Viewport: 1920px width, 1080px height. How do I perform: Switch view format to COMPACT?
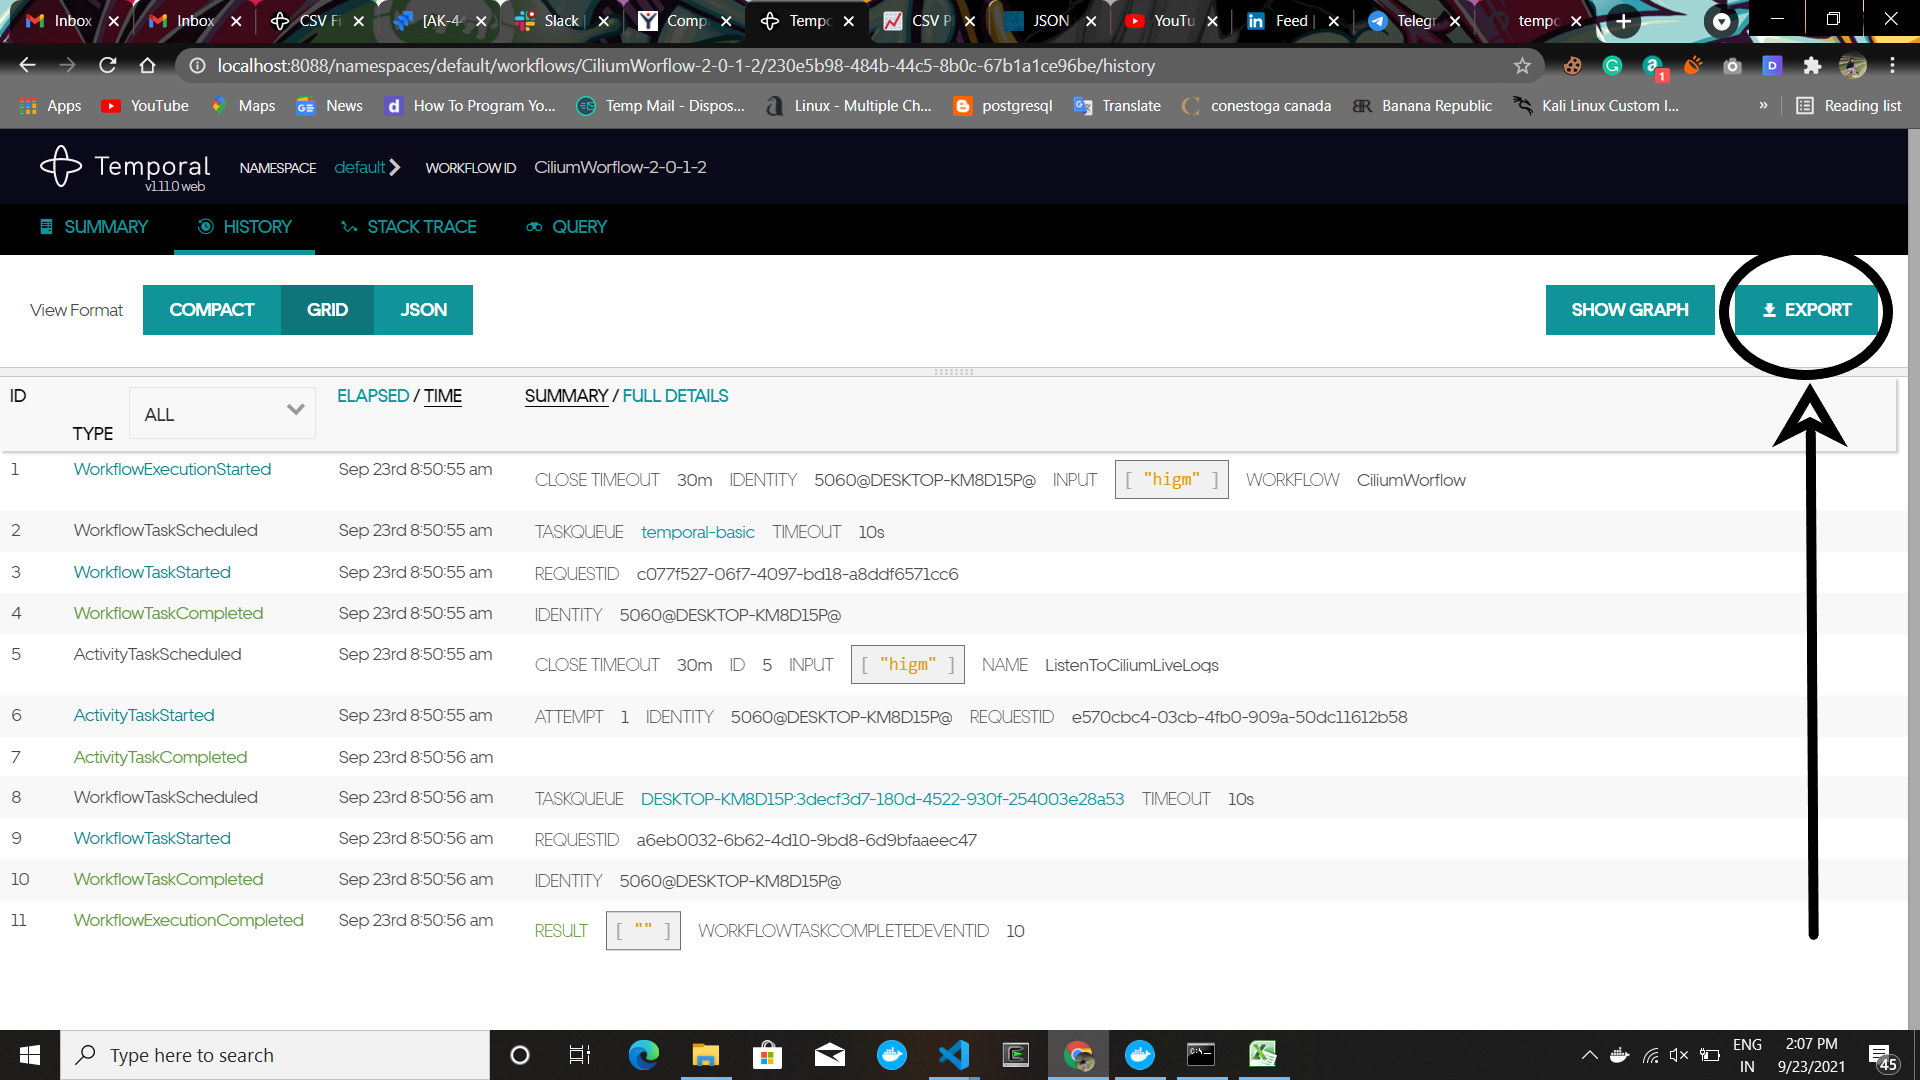(x=212, y=310)
